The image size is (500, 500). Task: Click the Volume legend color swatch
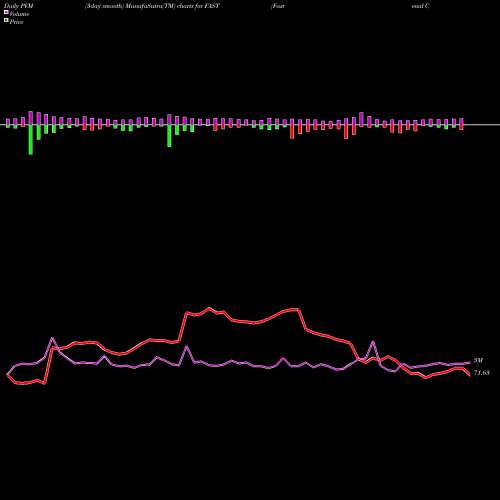coord(6,12)
